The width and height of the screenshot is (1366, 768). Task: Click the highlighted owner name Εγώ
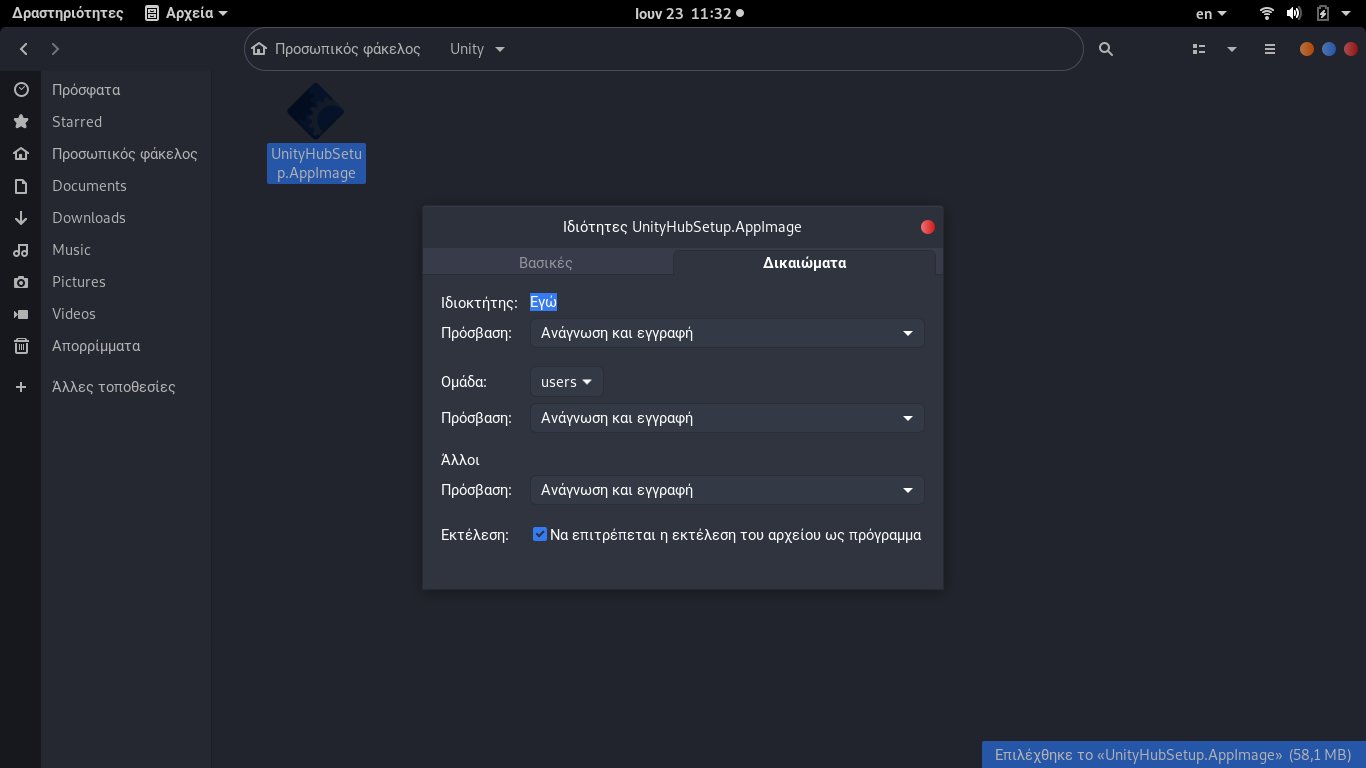coord(543,302)
